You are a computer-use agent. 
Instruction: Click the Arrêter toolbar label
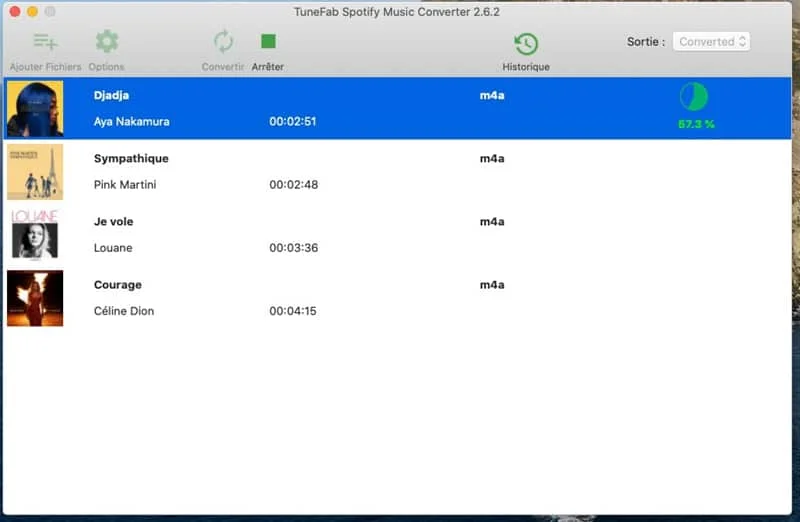[x=268, y=67]
